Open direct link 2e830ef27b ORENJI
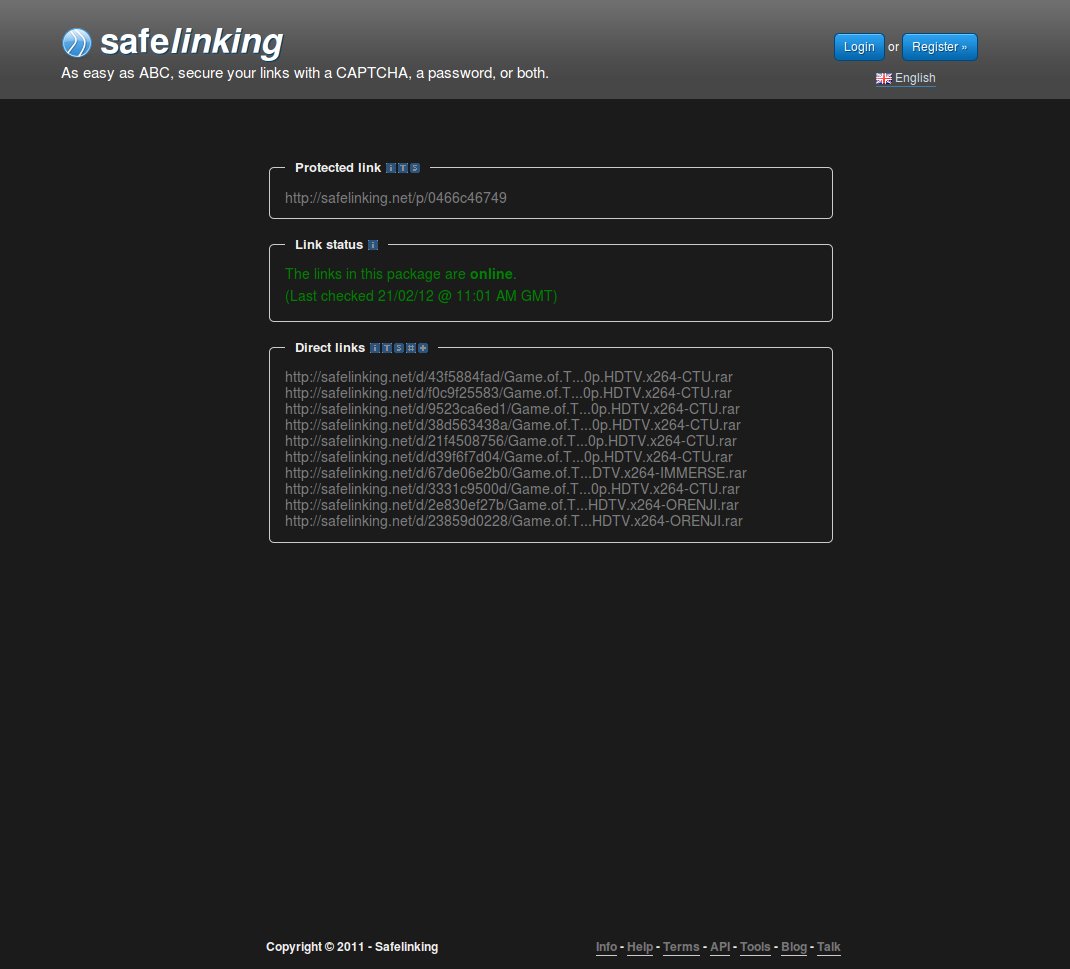This screenshot has height=969, width=1070. 512,505
